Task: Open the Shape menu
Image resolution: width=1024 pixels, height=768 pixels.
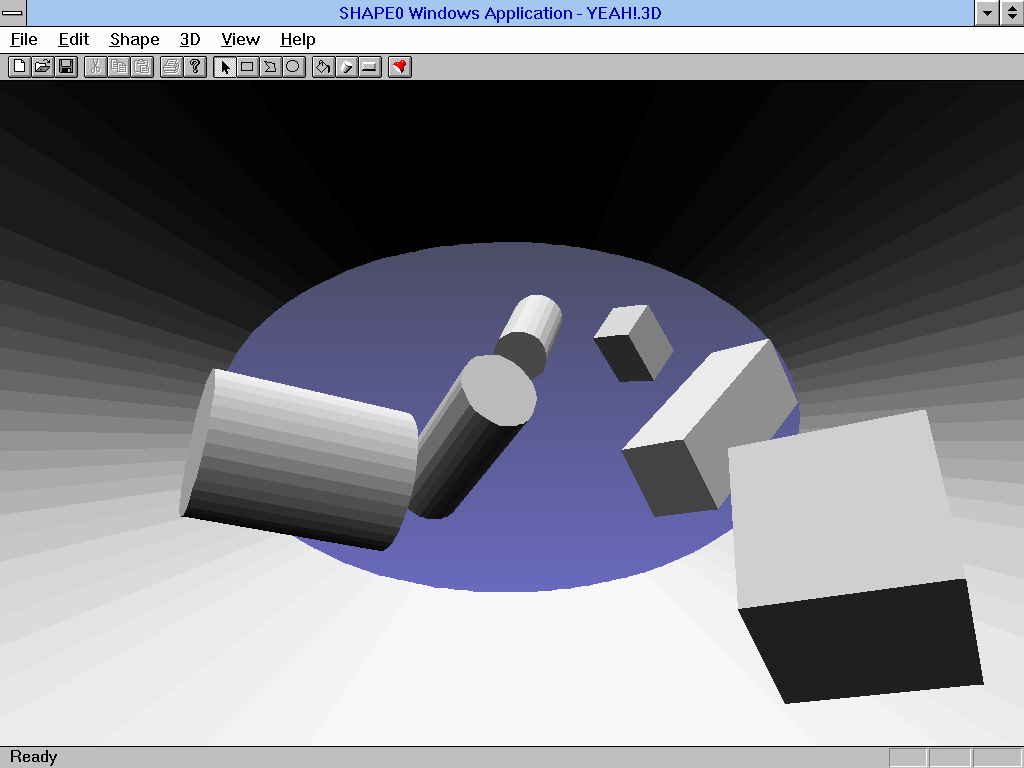Action: point(135,40)
